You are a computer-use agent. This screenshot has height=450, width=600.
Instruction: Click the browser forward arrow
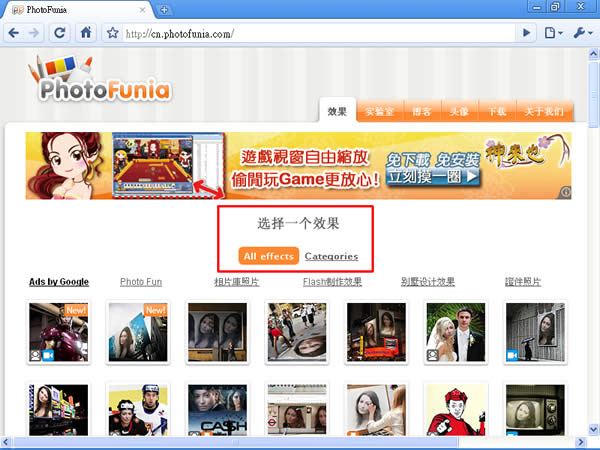(34, 33)
